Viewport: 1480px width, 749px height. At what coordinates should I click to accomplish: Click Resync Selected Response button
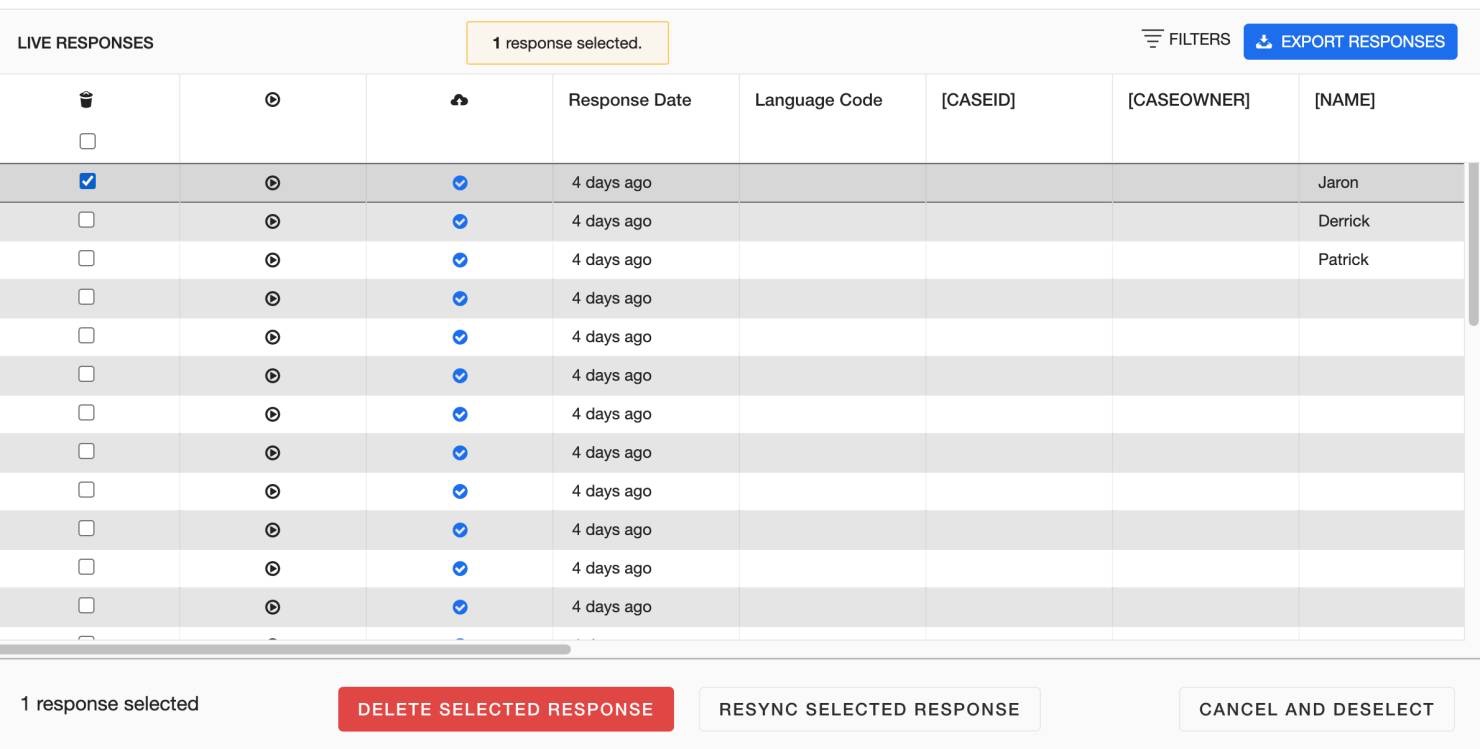click(x=869, y=709)
